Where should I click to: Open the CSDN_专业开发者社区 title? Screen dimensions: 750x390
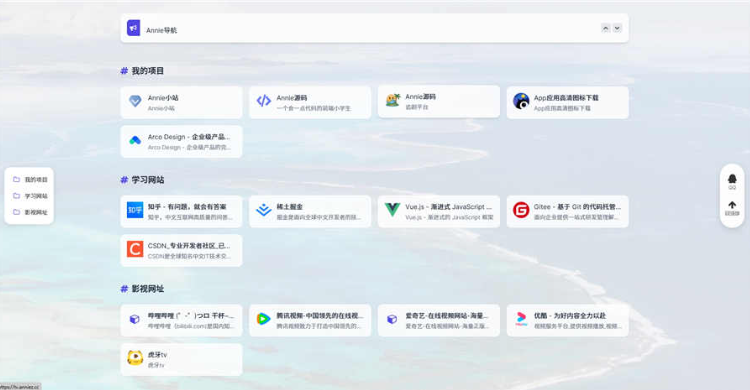point(189,246)
